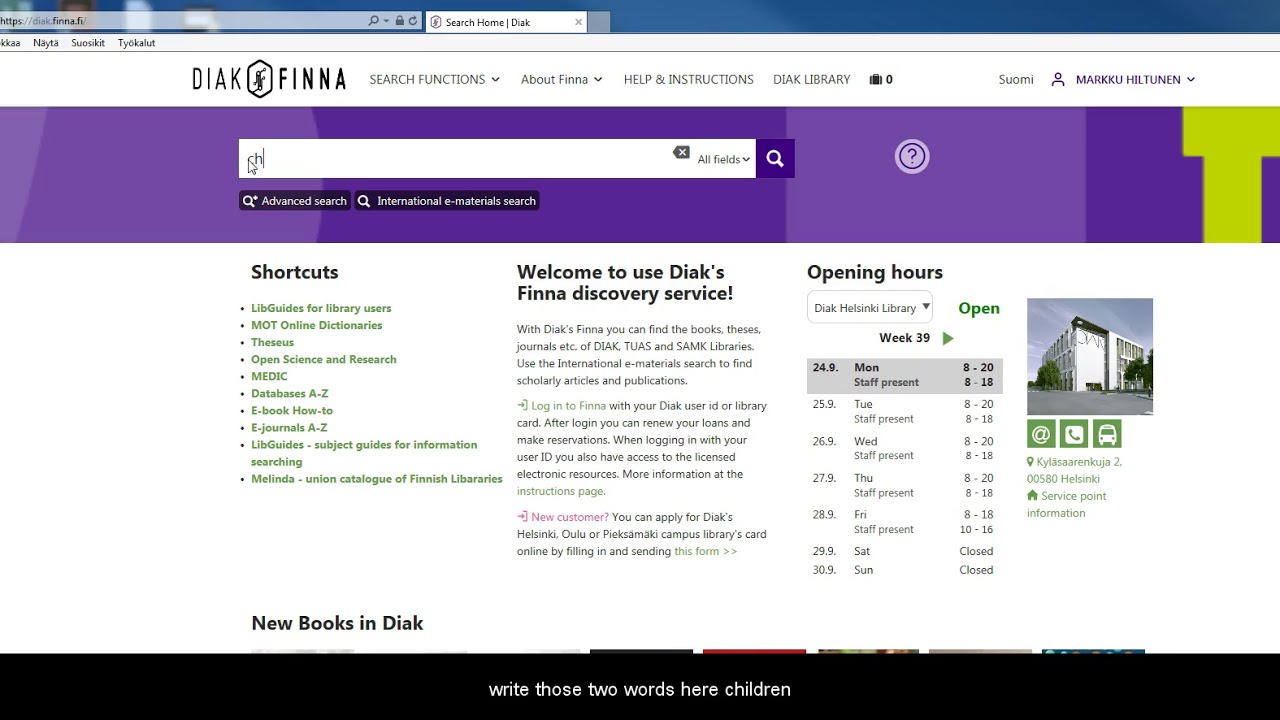Click the New Books in Diak heading
The width and height of the screenshot is (1280, 720).
point(337,623)
